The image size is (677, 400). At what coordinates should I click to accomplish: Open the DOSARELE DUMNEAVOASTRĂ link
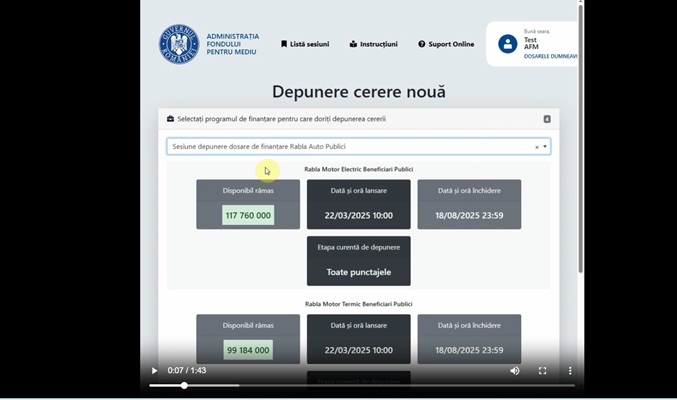coord(550,56)
